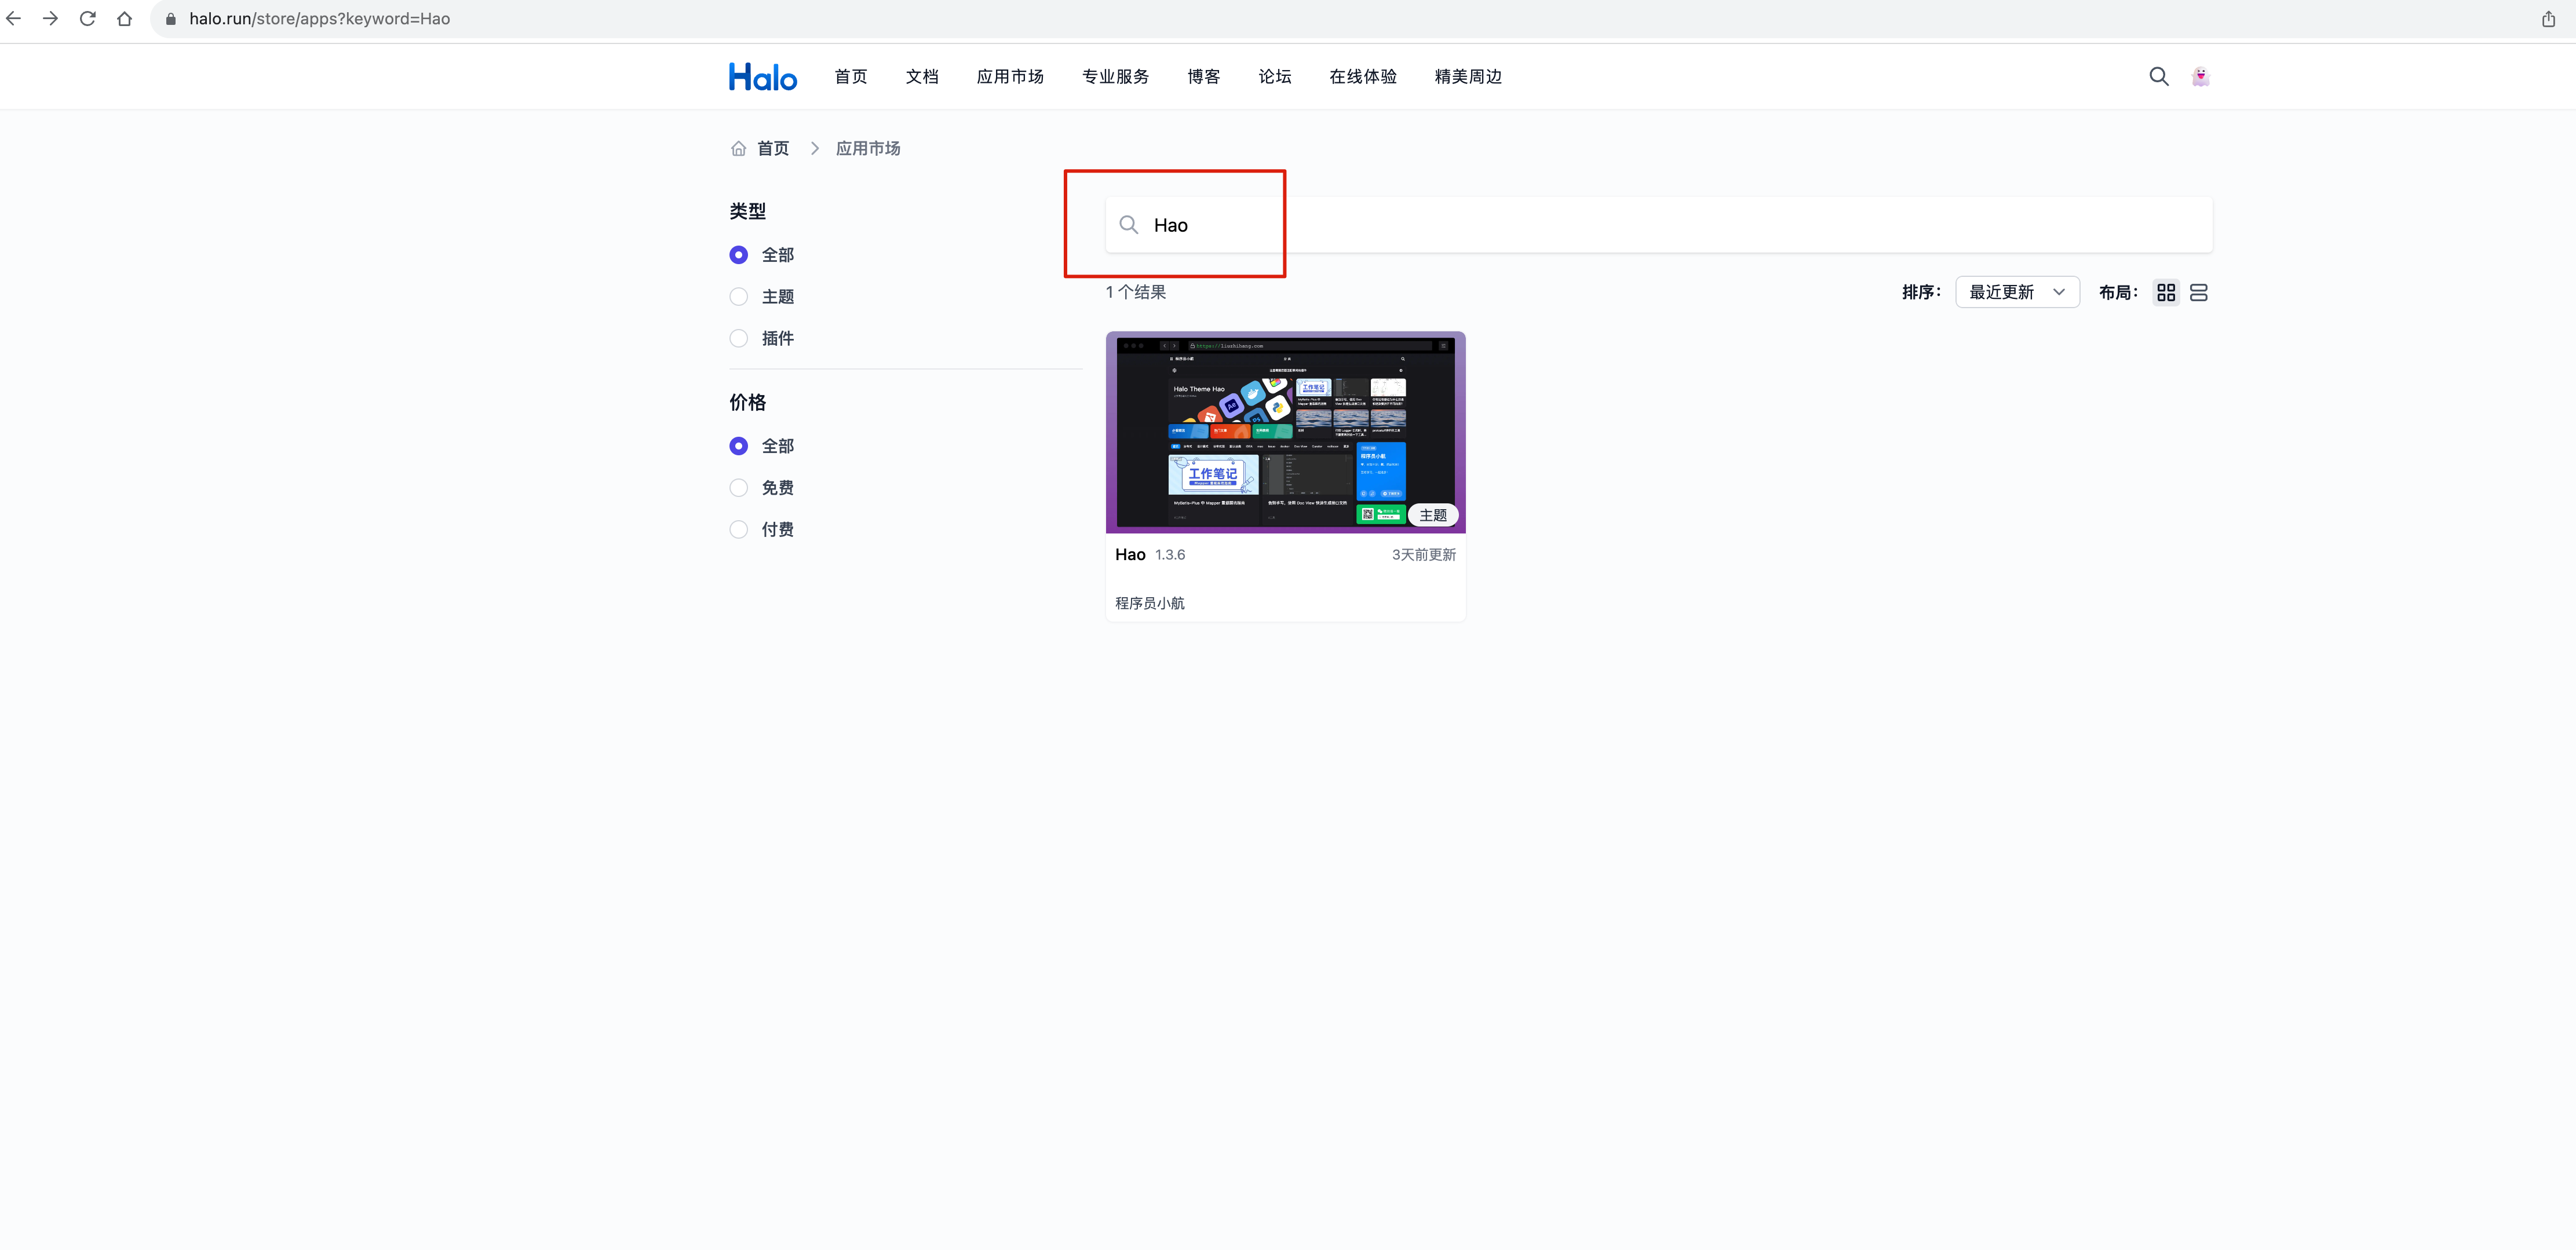Switch to grid layout view
2576x1250 pixels.
click(2166, 293)
